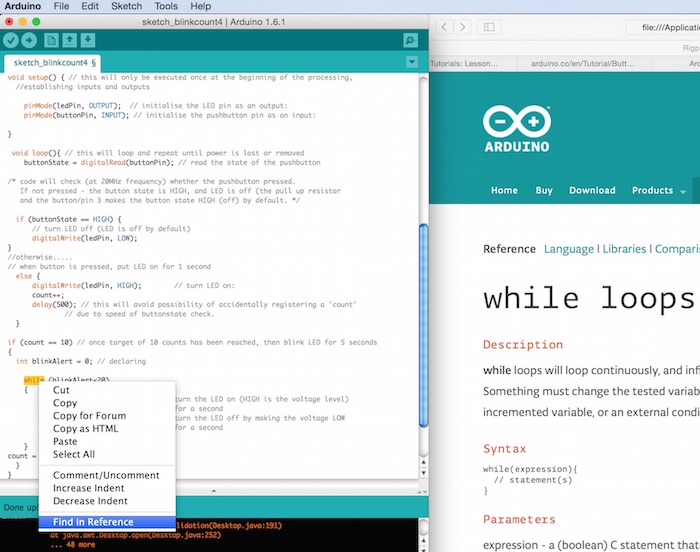Switch to Tutorials: Lesson browser tab
The width and height of the screenshot is (700, 552).
(472, 63)
